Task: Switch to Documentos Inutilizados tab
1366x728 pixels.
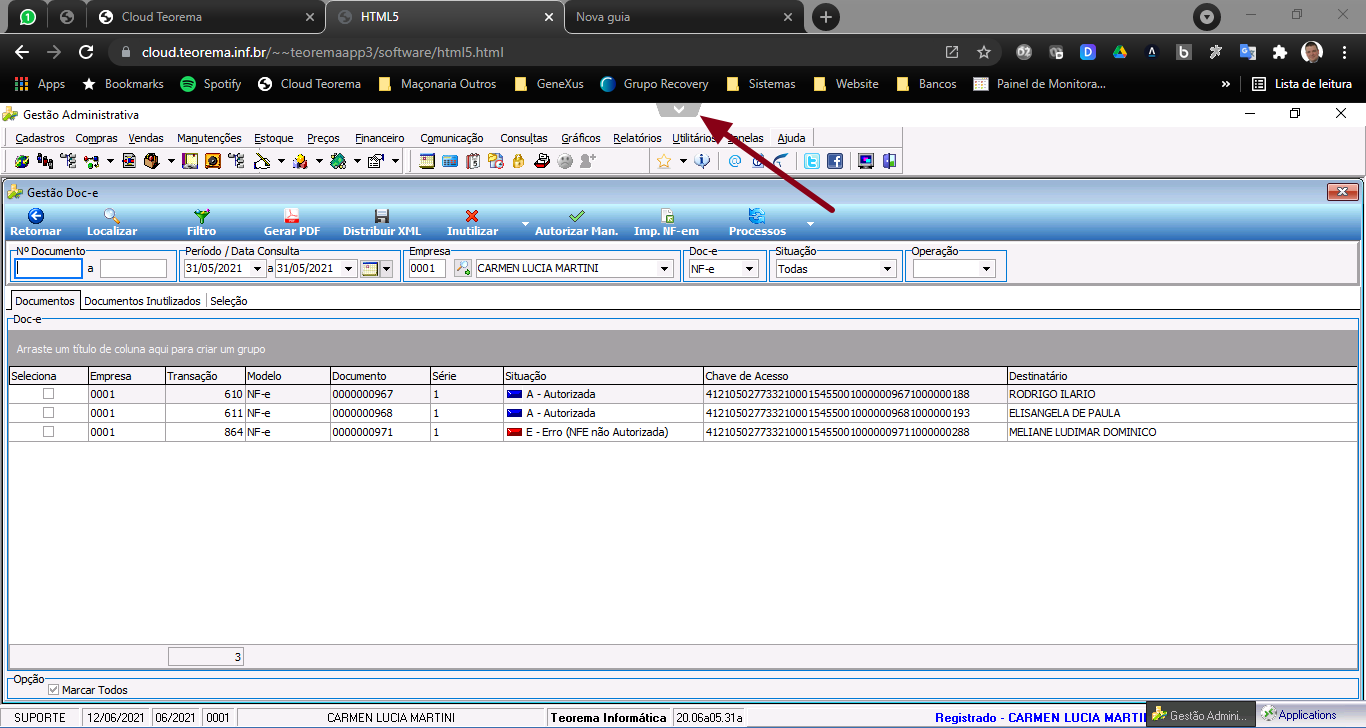Action: [143, 301]
